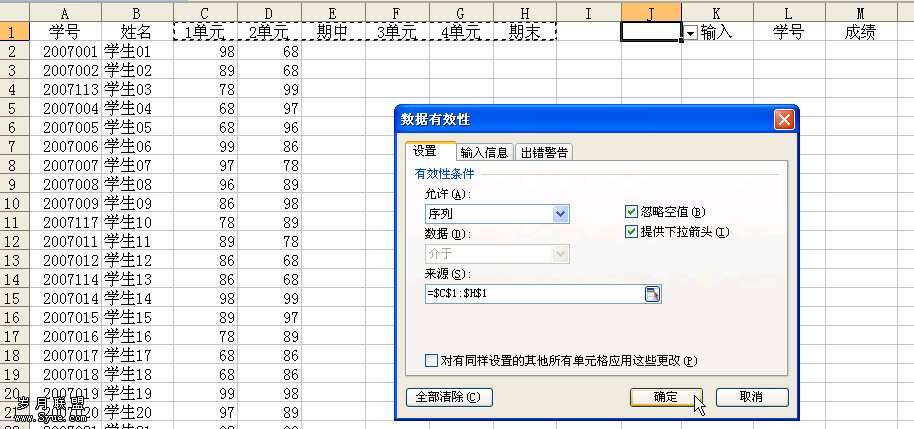
Task: Click cell G1 containing 4单元
Action: point(462,32)
